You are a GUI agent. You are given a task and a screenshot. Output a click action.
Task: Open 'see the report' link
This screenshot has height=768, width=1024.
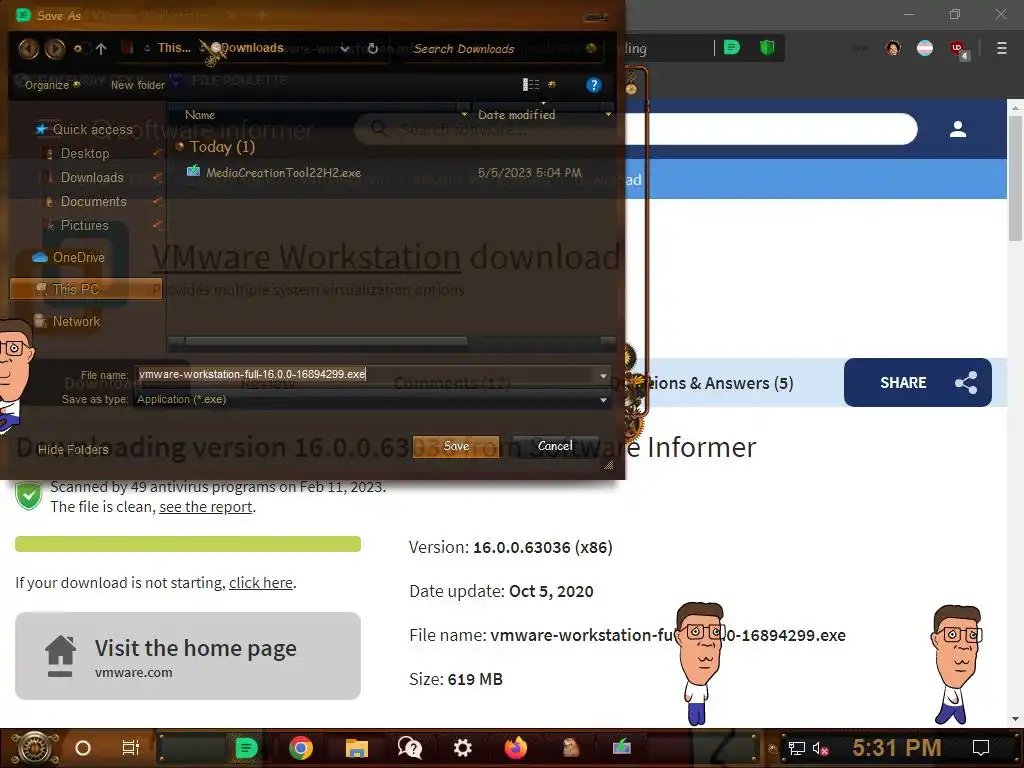[x=205, y=507]
